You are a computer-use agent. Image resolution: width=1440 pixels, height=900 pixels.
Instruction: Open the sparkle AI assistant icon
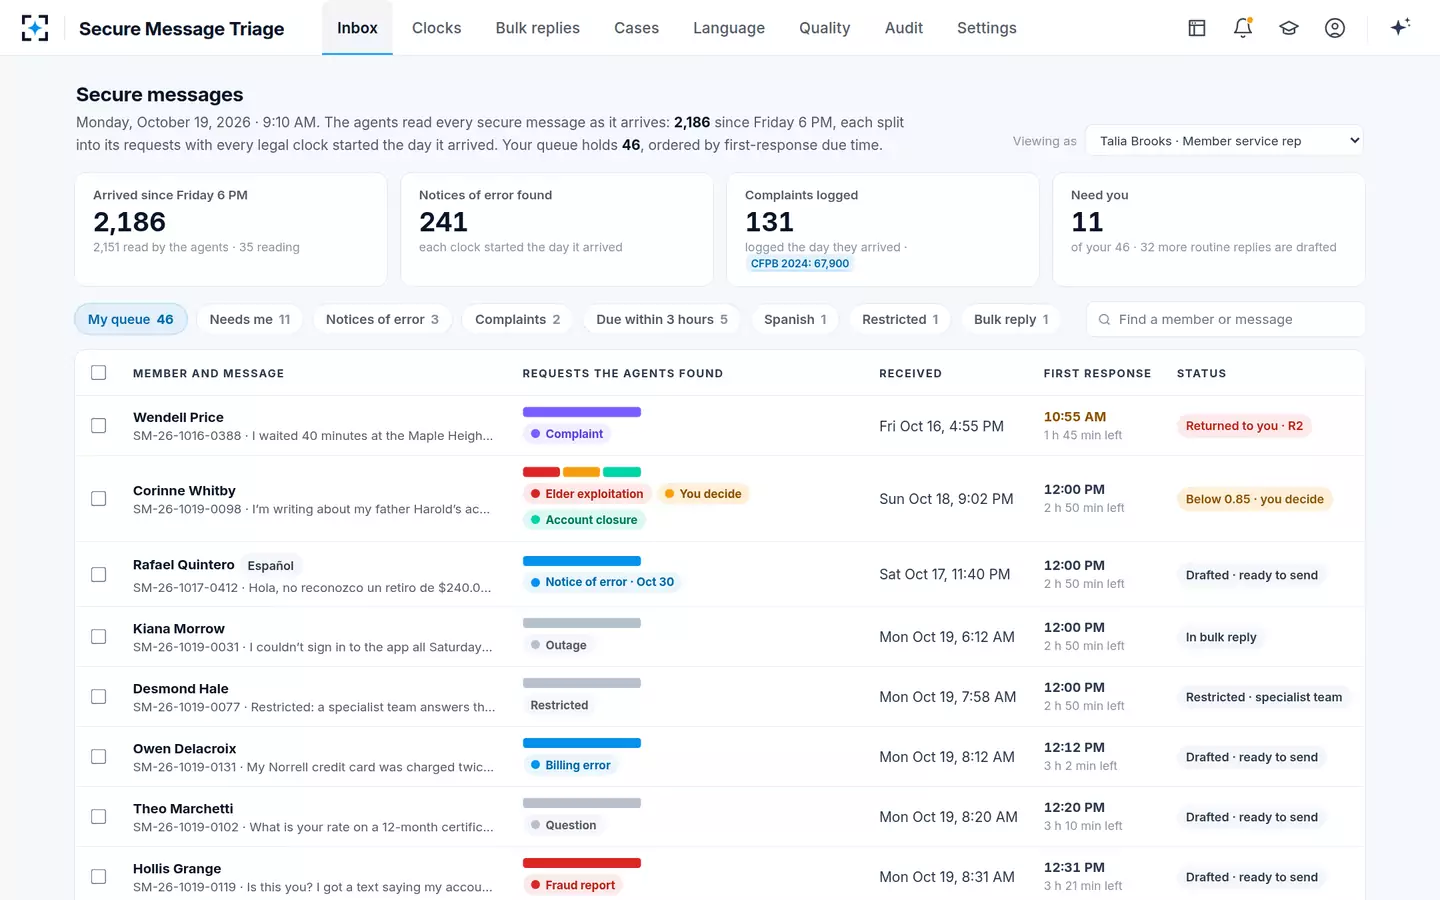coord(1400,27)
